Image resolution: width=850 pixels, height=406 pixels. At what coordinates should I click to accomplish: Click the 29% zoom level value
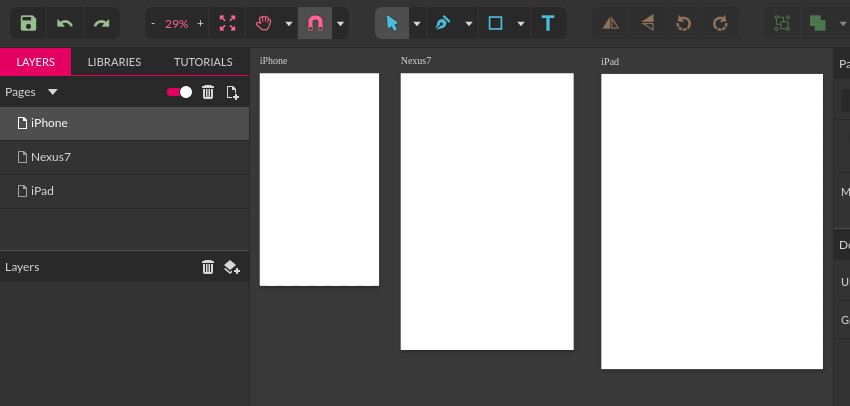177,24
